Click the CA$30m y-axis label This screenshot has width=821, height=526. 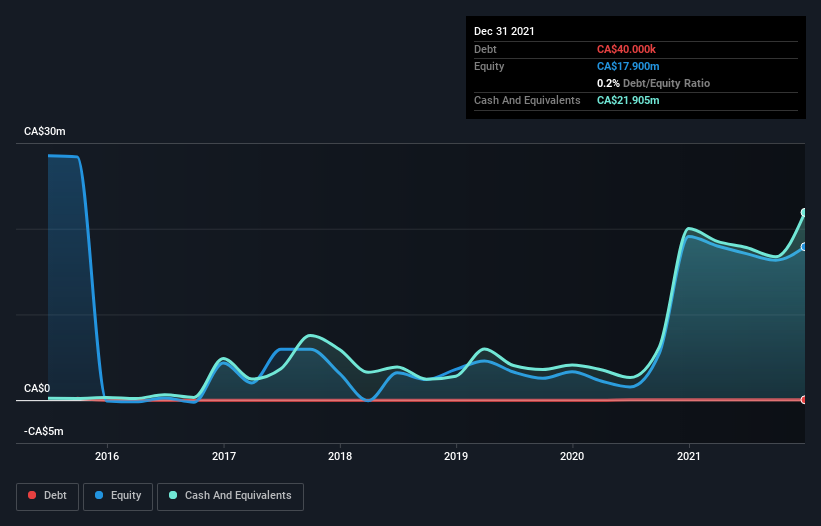pos(45,131)
